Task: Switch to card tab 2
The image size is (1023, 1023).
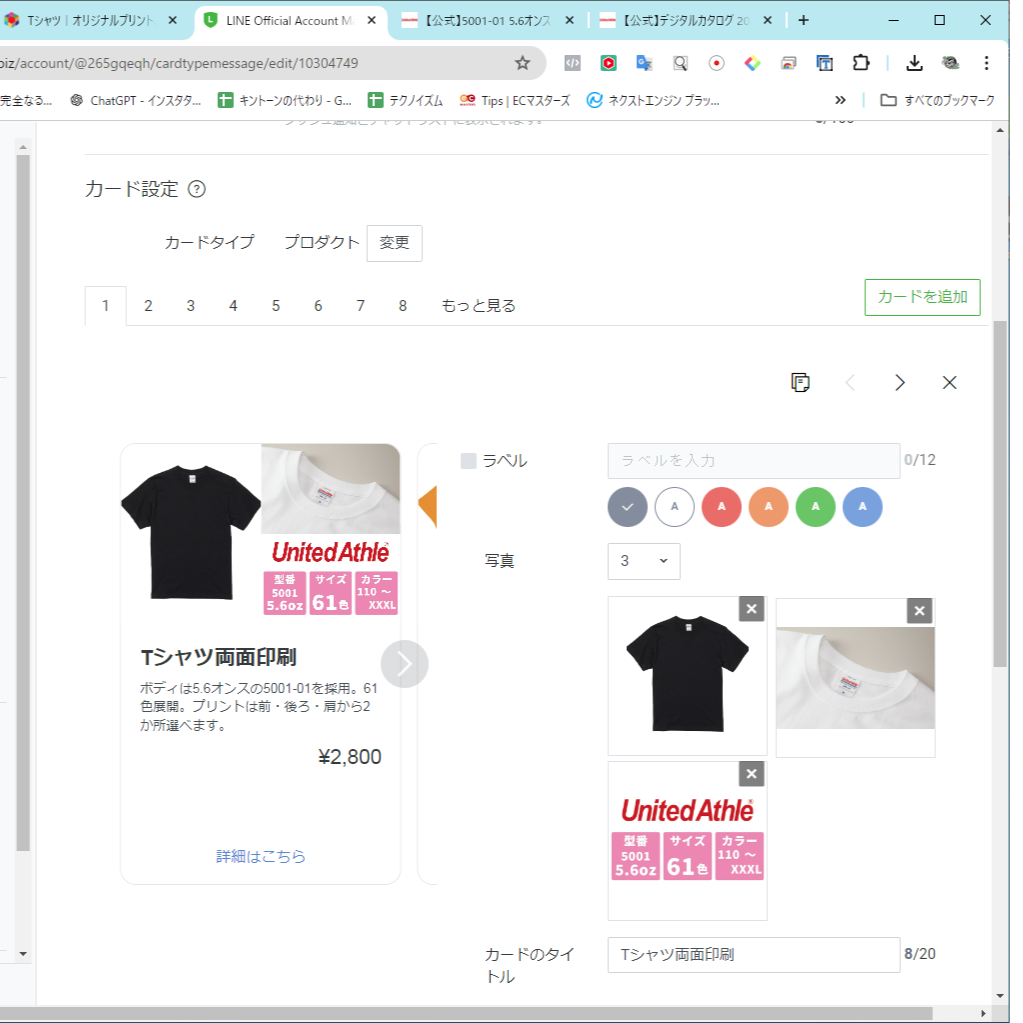Action: pos(148,305)
